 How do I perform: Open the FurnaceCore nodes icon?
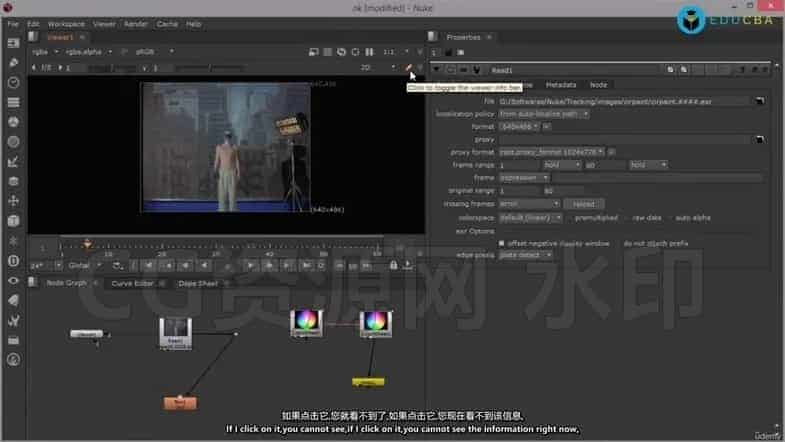coord(14,359)
